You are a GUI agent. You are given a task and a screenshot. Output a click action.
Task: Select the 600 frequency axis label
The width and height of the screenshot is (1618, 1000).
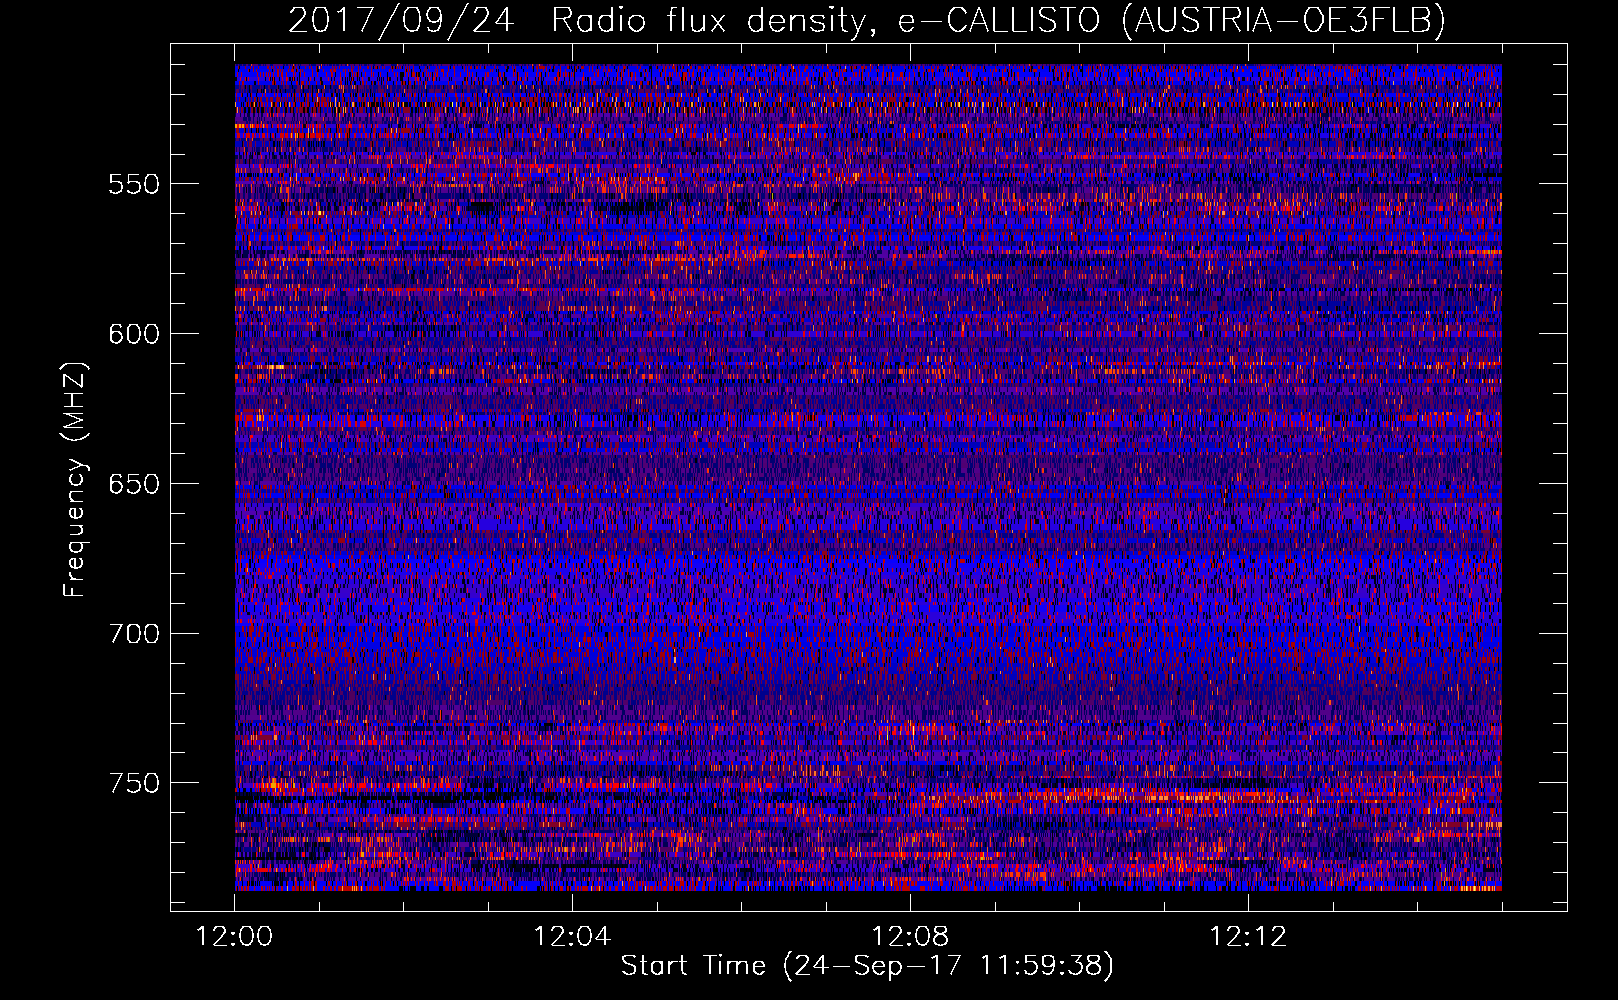(134, 334)
